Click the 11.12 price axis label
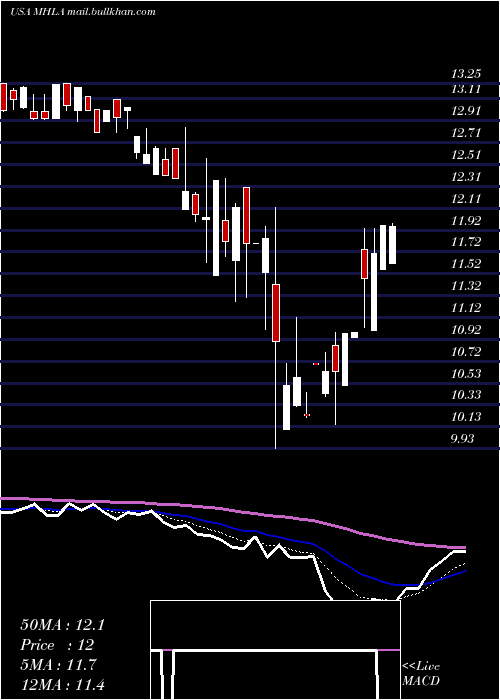The height and width of the screenshot is (700, 500). [x=467, y=308]
